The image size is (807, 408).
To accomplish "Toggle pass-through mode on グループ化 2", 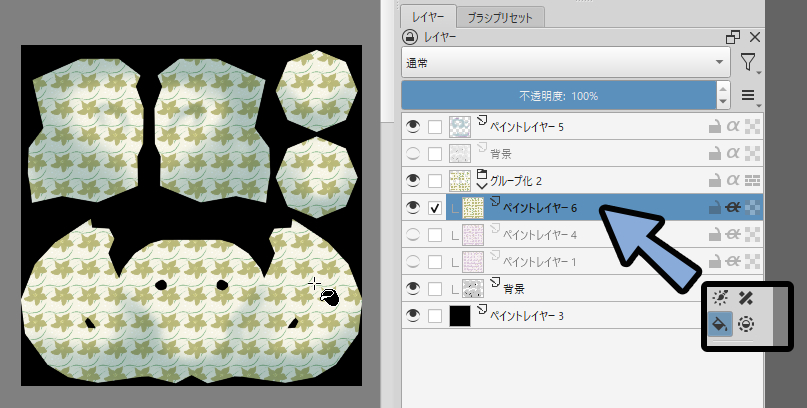I will tap(752, 181).
